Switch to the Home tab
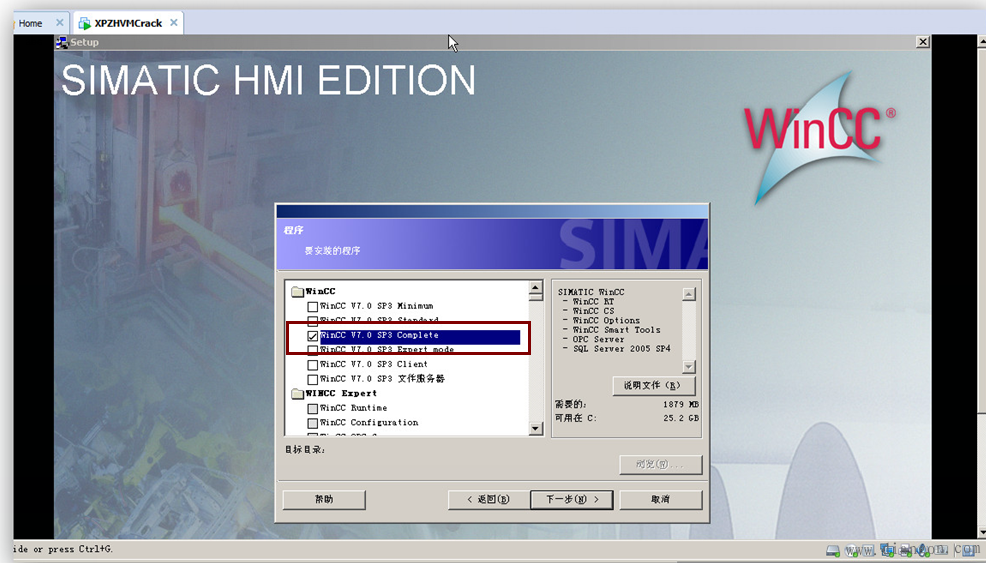986x563 pixels. tap(30, 23)
